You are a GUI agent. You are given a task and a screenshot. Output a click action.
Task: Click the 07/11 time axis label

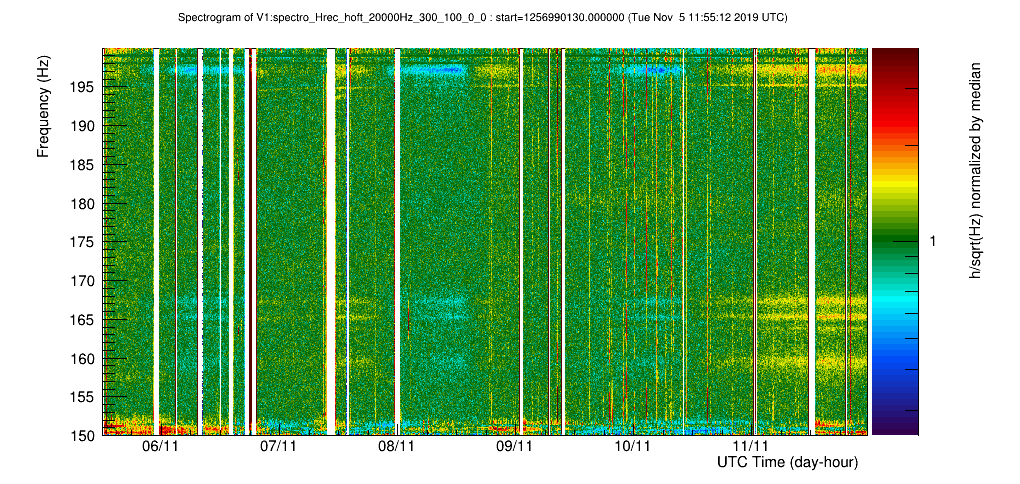278,446
